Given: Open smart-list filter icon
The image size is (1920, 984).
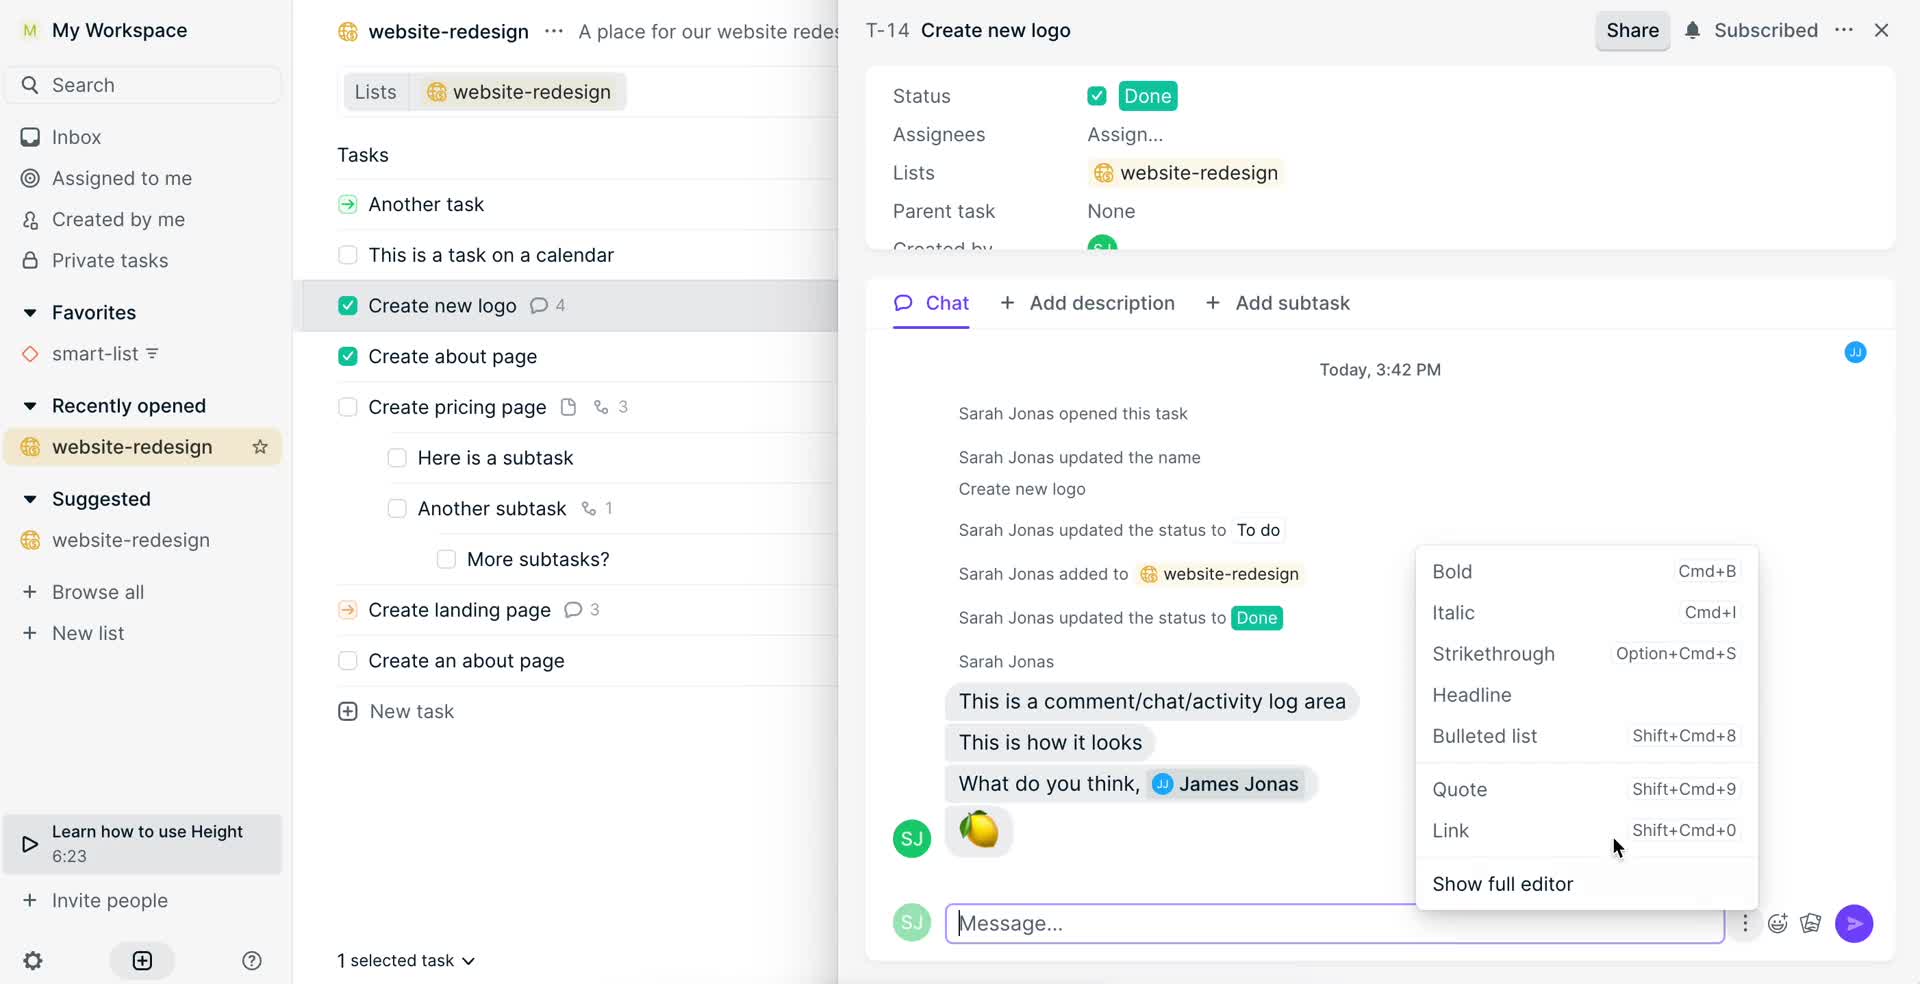Looking at the screenshot, I should tap(152, 353).
